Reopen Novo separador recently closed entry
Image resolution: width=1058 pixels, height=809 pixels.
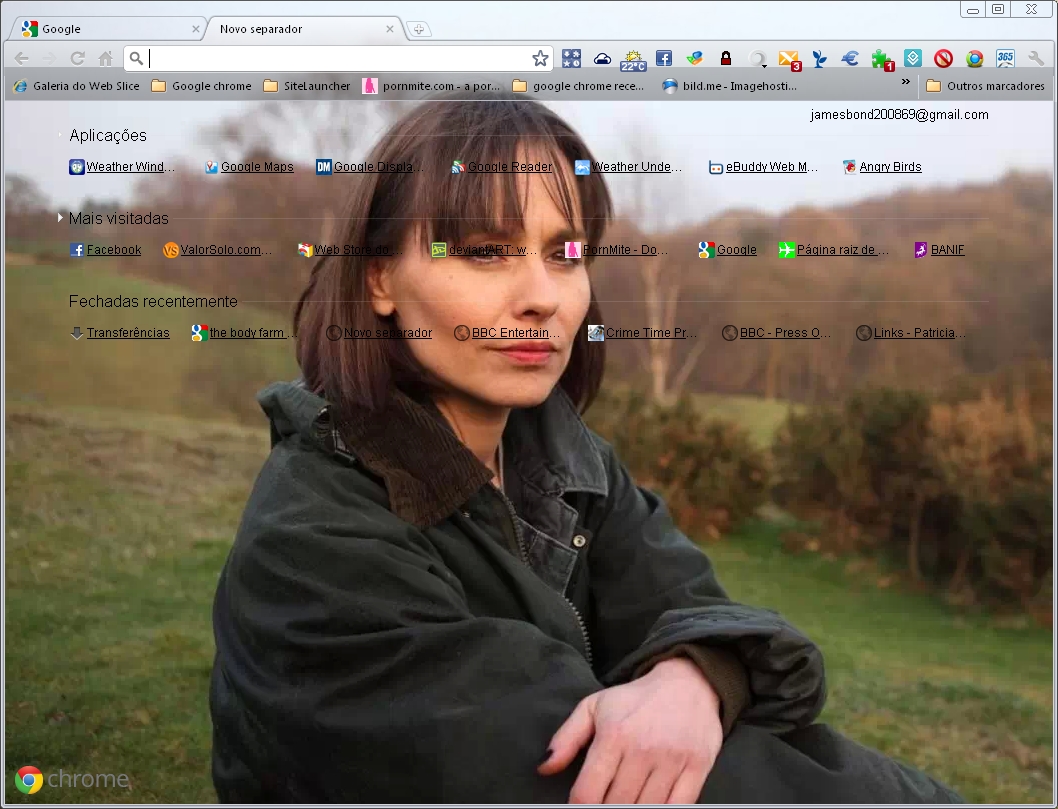click(x=379, y=333)
